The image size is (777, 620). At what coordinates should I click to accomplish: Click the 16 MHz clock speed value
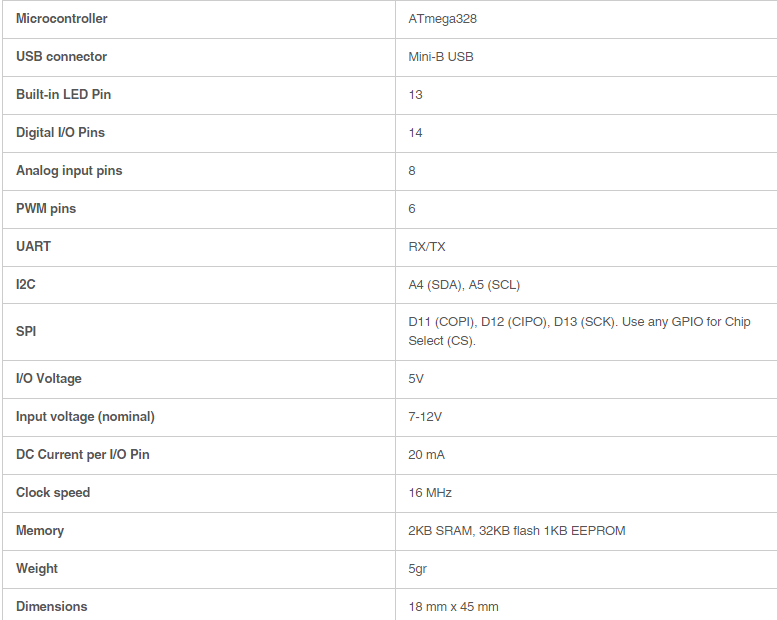(430, 493)
